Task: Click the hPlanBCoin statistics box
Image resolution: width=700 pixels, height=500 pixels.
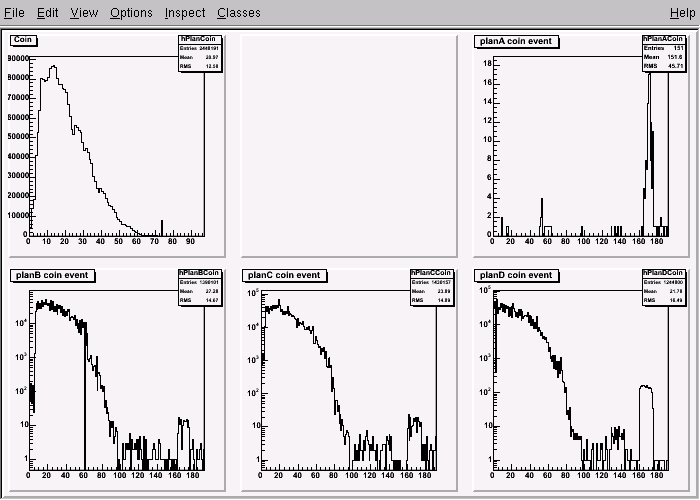Action: (x=200, y=287)
